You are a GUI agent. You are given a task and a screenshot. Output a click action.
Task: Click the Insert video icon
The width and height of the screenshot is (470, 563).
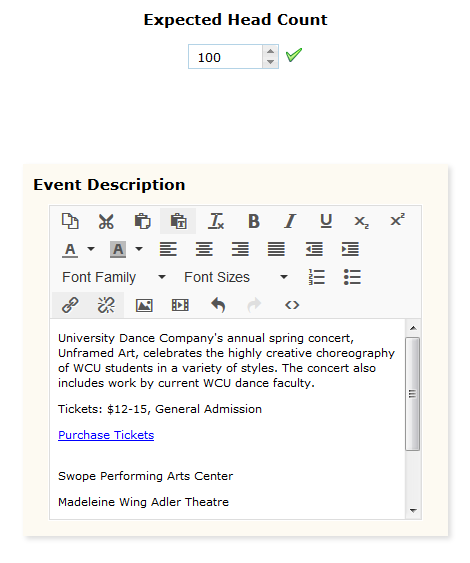click(x=180, y=305)
